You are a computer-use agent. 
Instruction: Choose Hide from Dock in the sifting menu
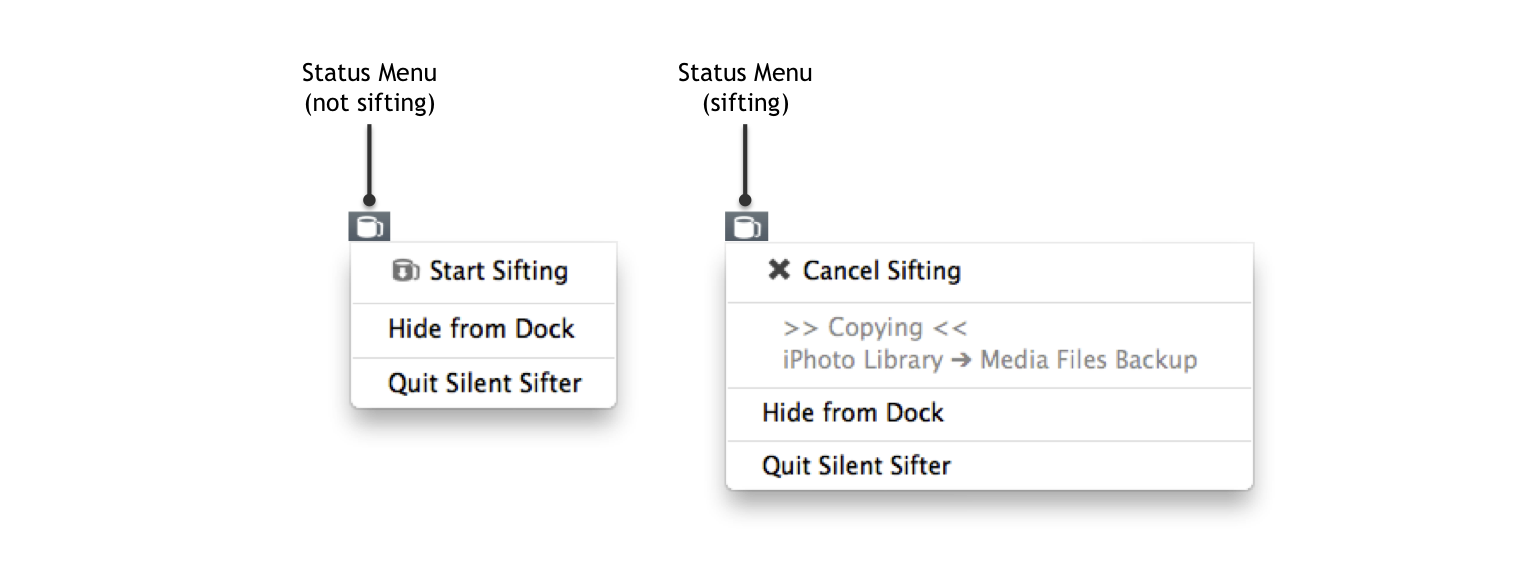(x=989, y=413)
